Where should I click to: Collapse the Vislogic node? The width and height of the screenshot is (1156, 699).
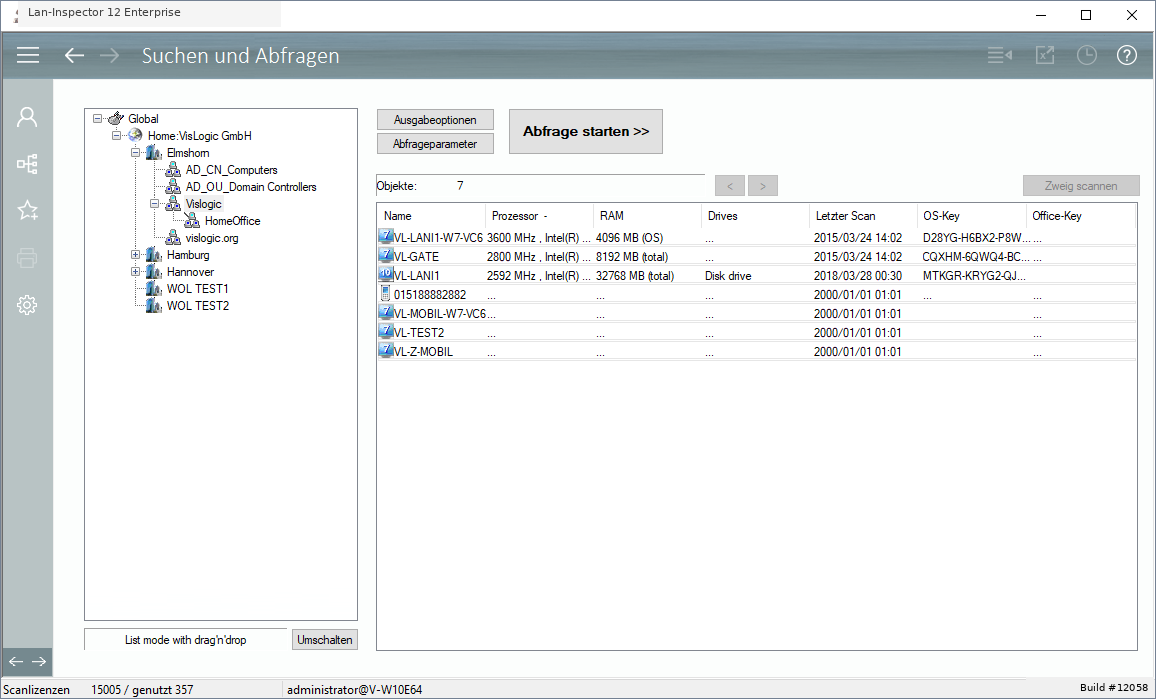point(155,204)
